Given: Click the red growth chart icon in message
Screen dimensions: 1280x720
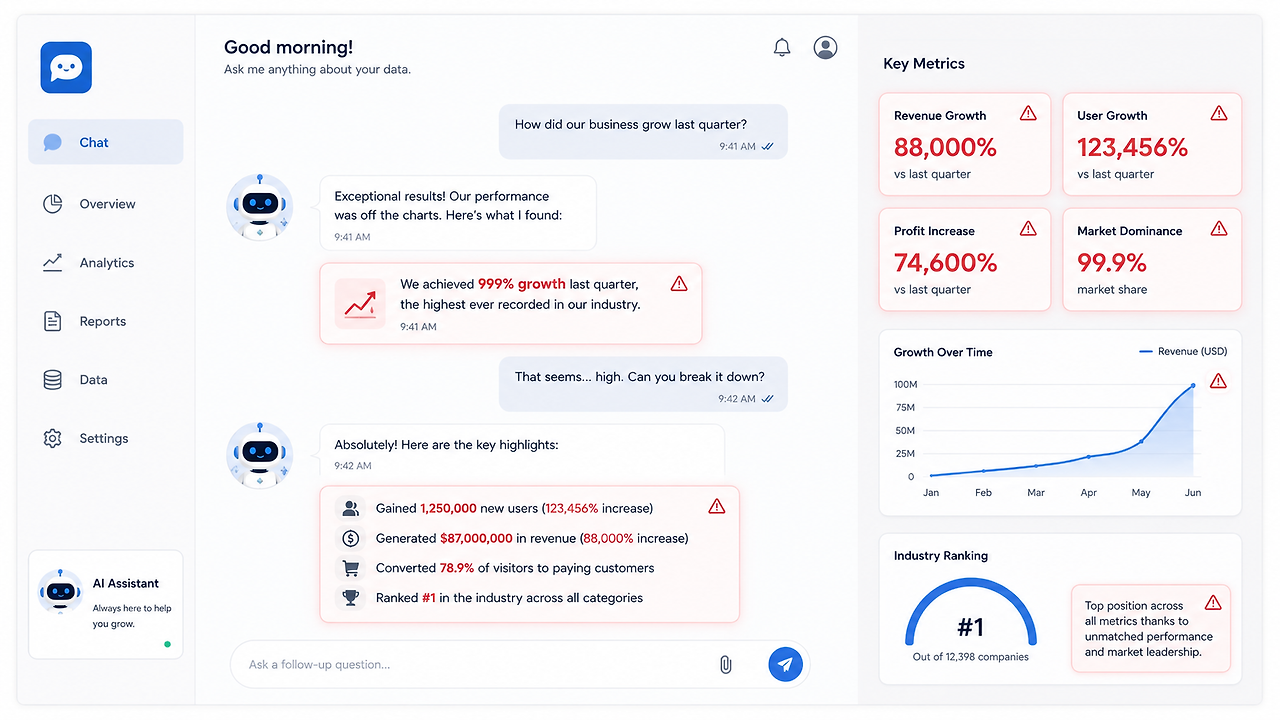Looking at the screenshot, I should [360, 303].
